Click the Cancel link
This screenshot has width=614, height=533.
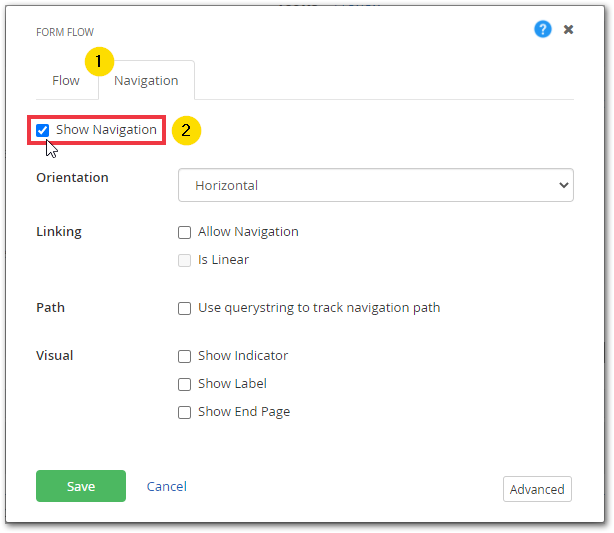click(167, 486)
